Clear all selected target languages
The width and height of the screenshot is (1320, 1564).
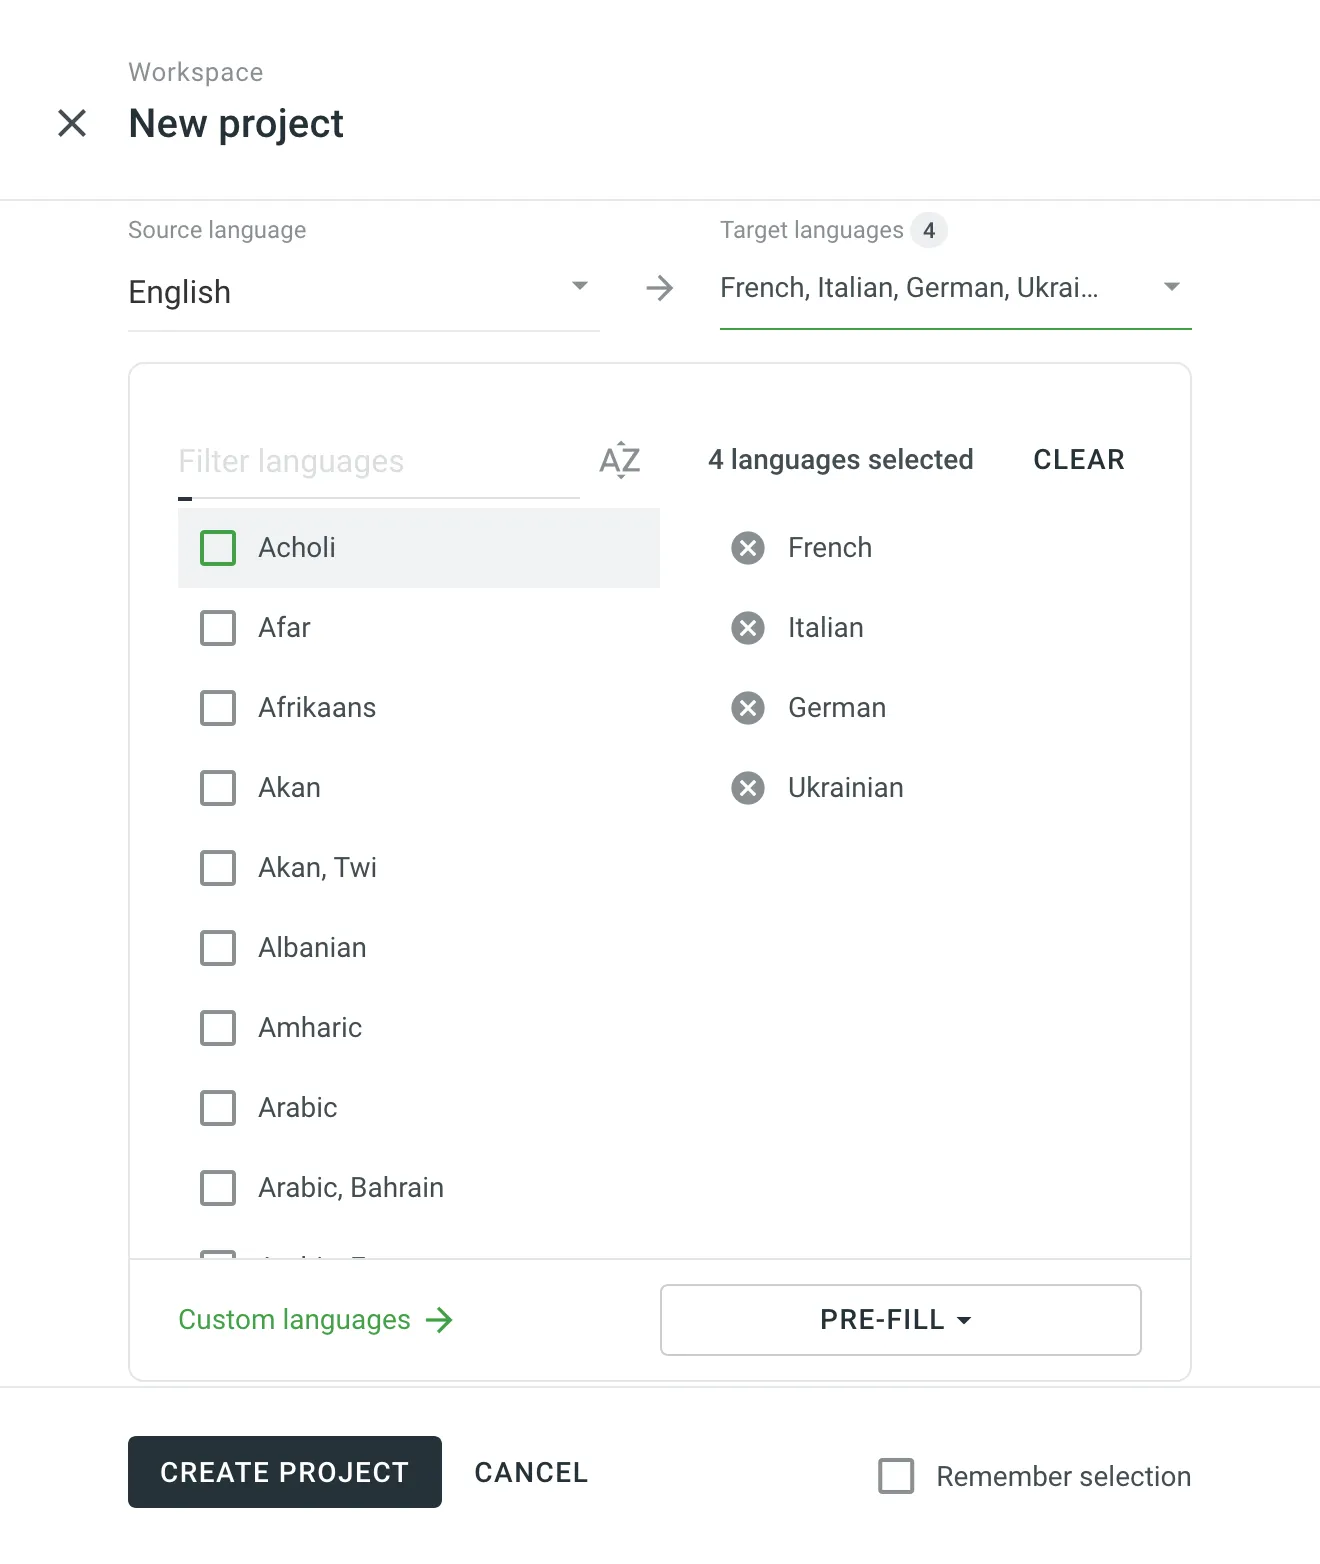pos(1078,460)
